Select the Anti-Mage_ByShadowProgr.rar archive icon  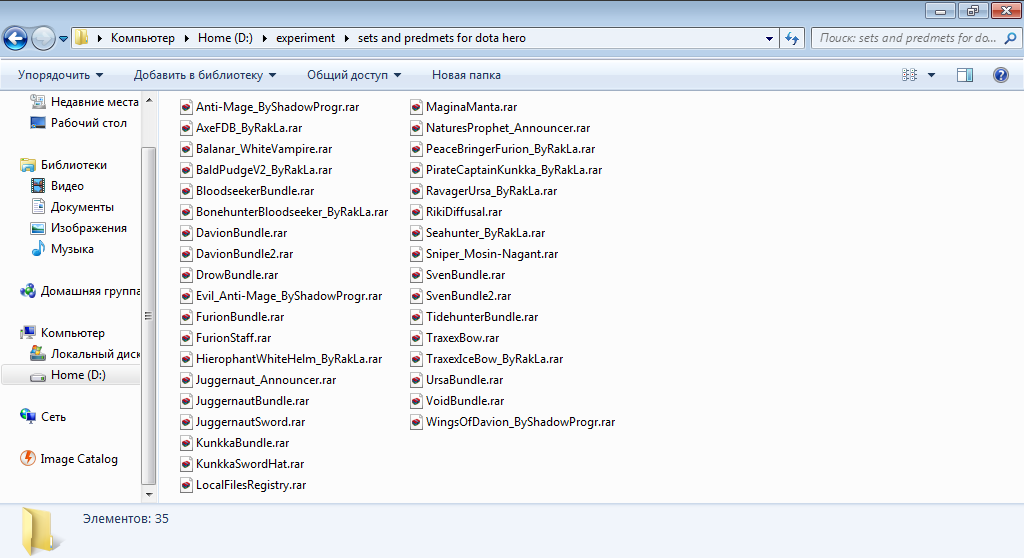(x=186, y=107)
